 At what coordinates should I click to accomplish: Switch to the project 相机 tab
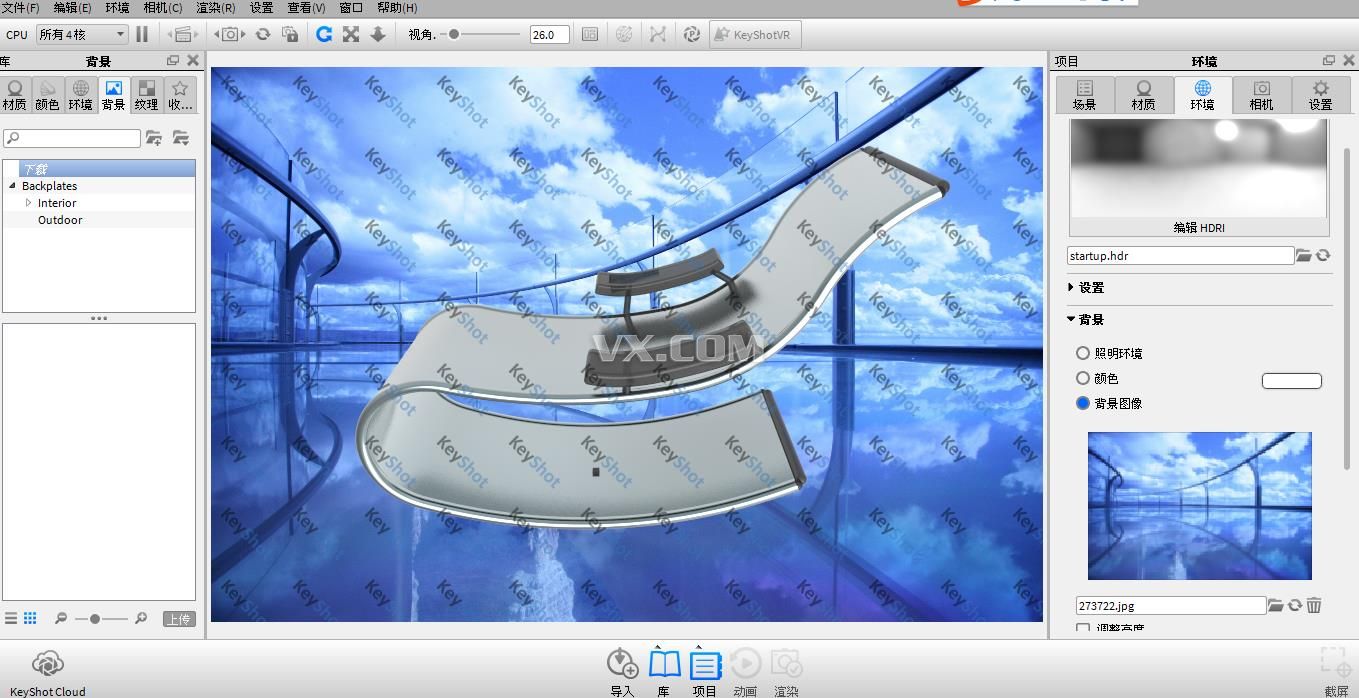1261,95
